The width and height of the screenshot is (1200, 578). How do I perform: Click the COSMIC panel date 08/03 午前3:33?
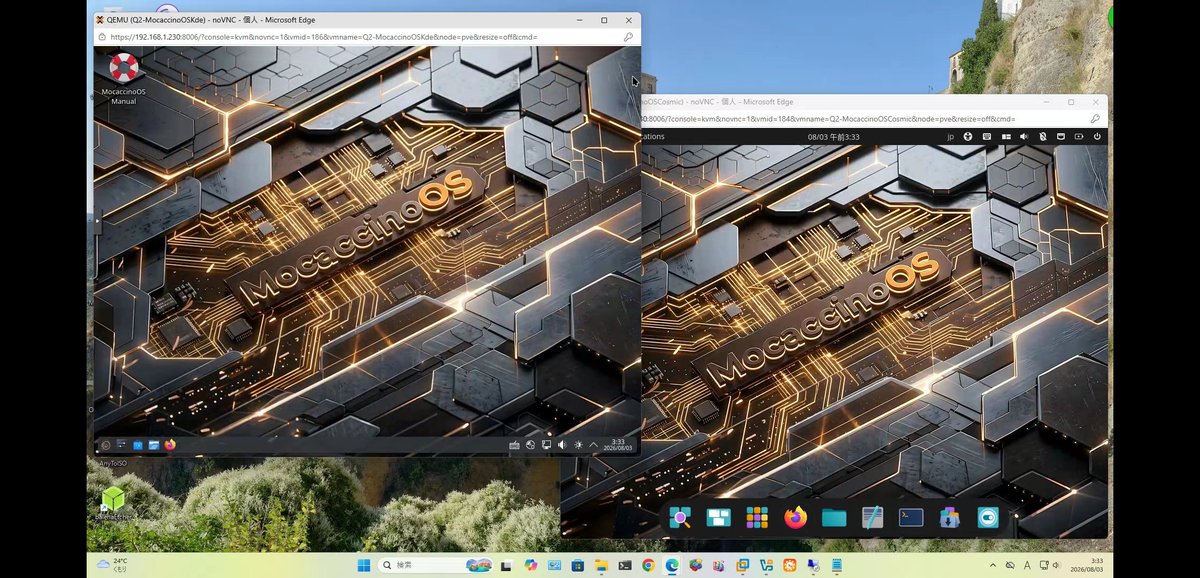(833, 136)
